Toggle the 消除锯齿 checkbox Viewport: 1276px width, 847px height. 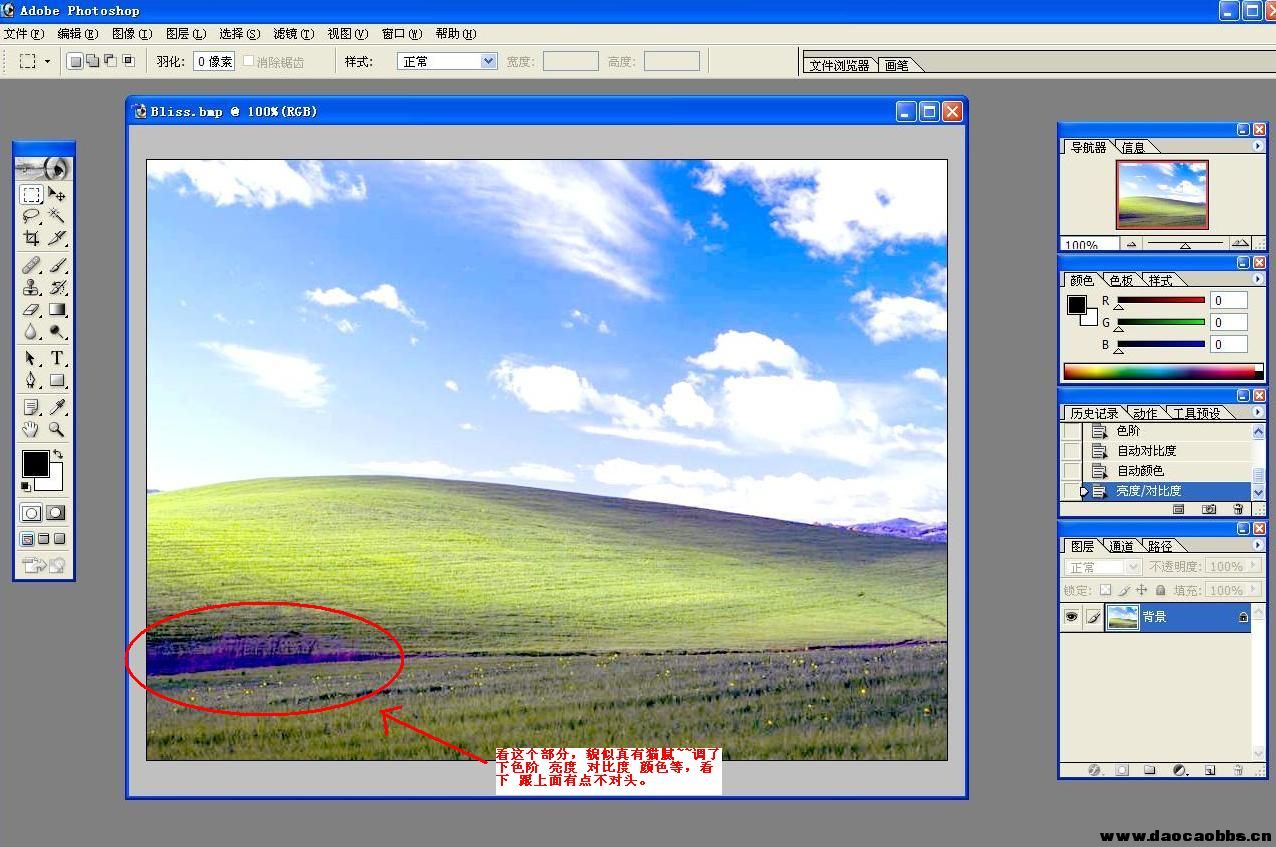coord(249,61)
